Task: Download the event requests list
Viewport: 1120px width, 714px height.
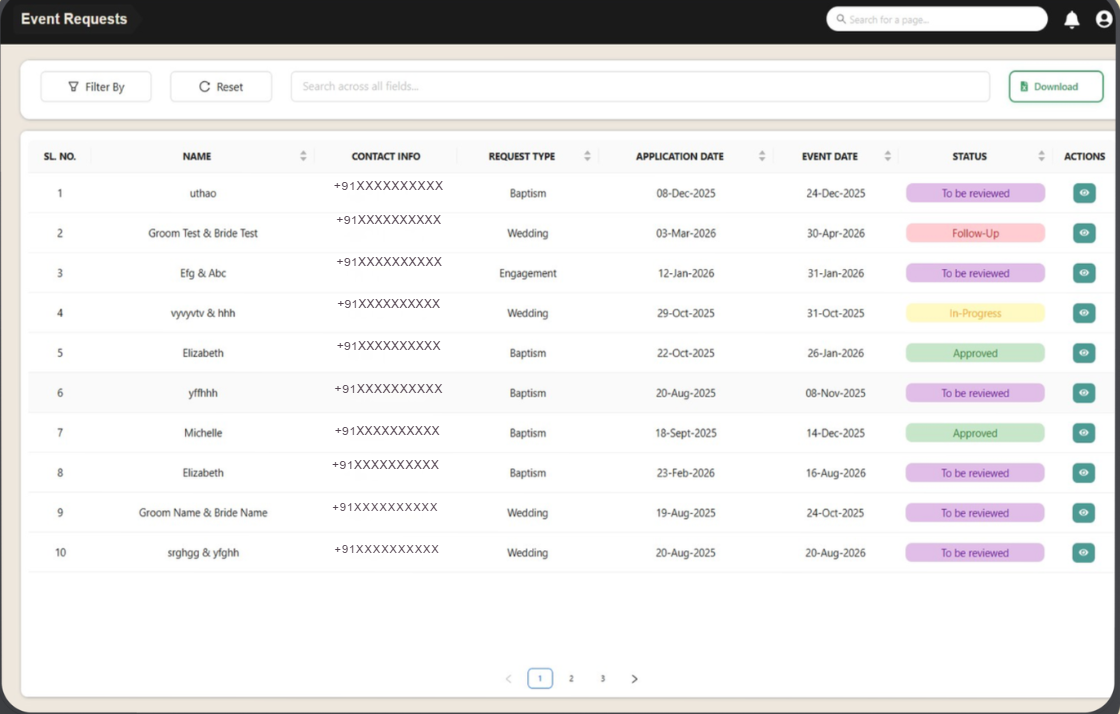Action: click(x=1055, y=87)
